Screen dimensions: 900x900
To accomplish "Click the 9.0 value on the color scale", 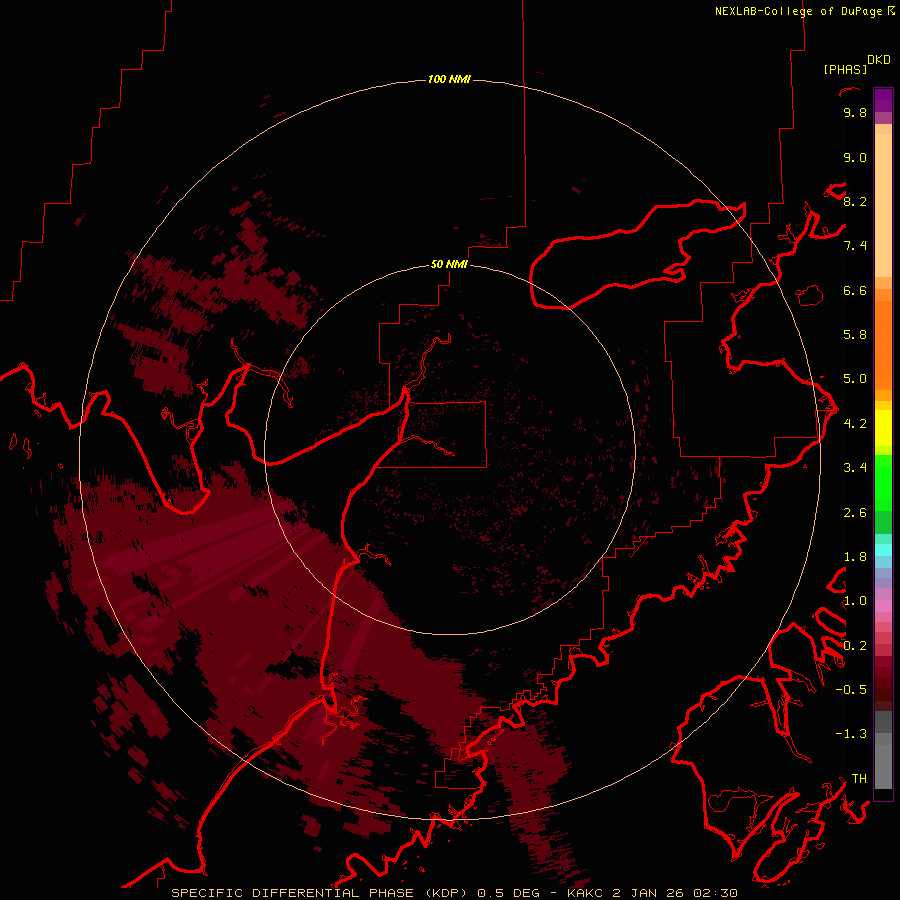I will click(855, 158).
